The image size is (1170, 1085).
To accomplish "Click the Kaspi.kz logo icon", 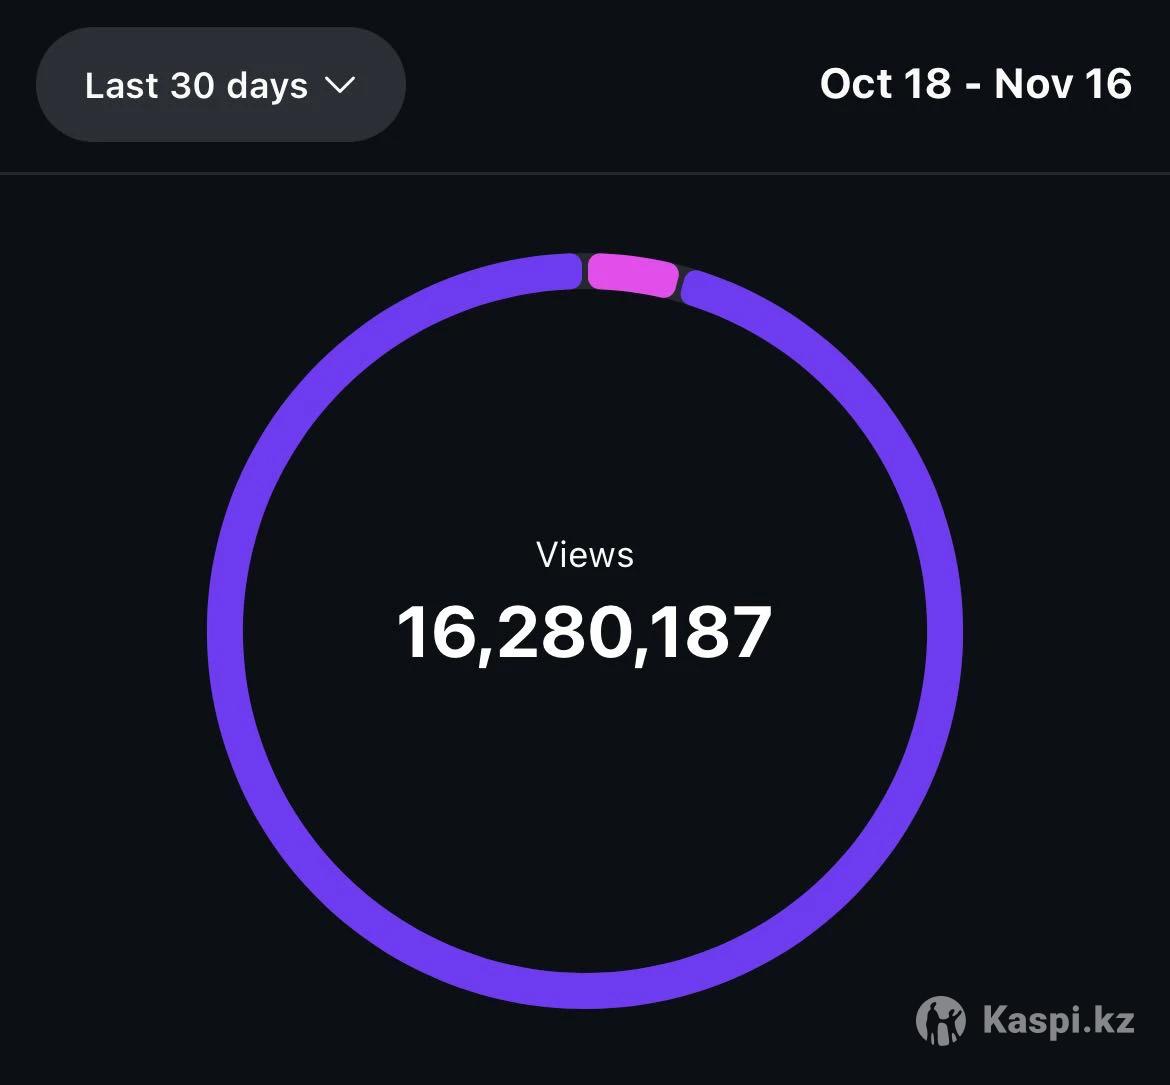I will [940, 1021].
